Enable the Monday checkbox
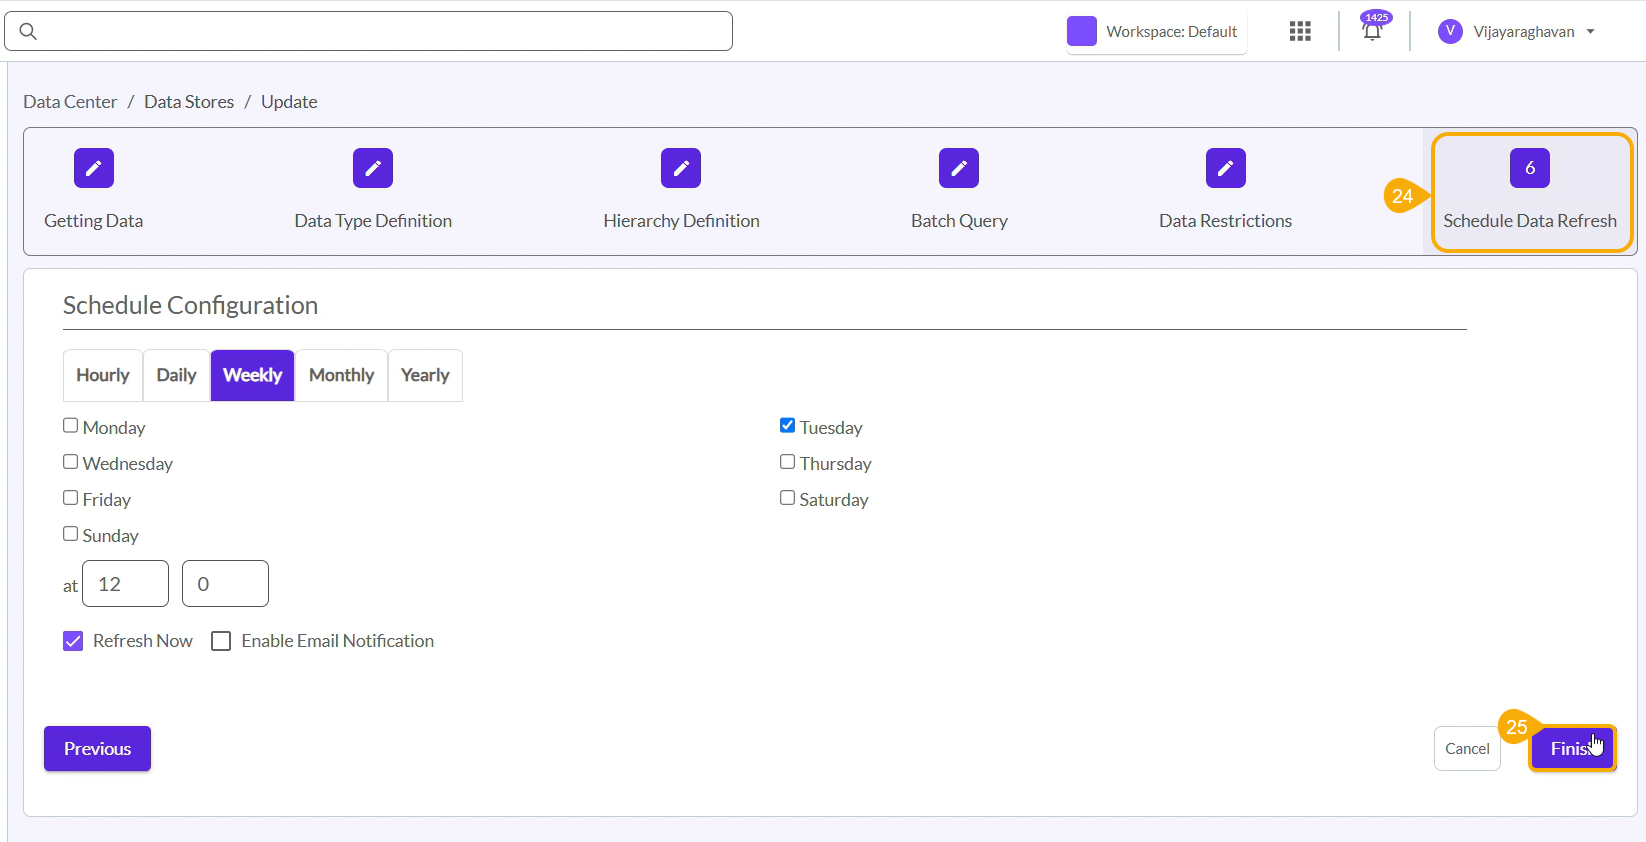1646x842 pixels. tap(71, 426)
